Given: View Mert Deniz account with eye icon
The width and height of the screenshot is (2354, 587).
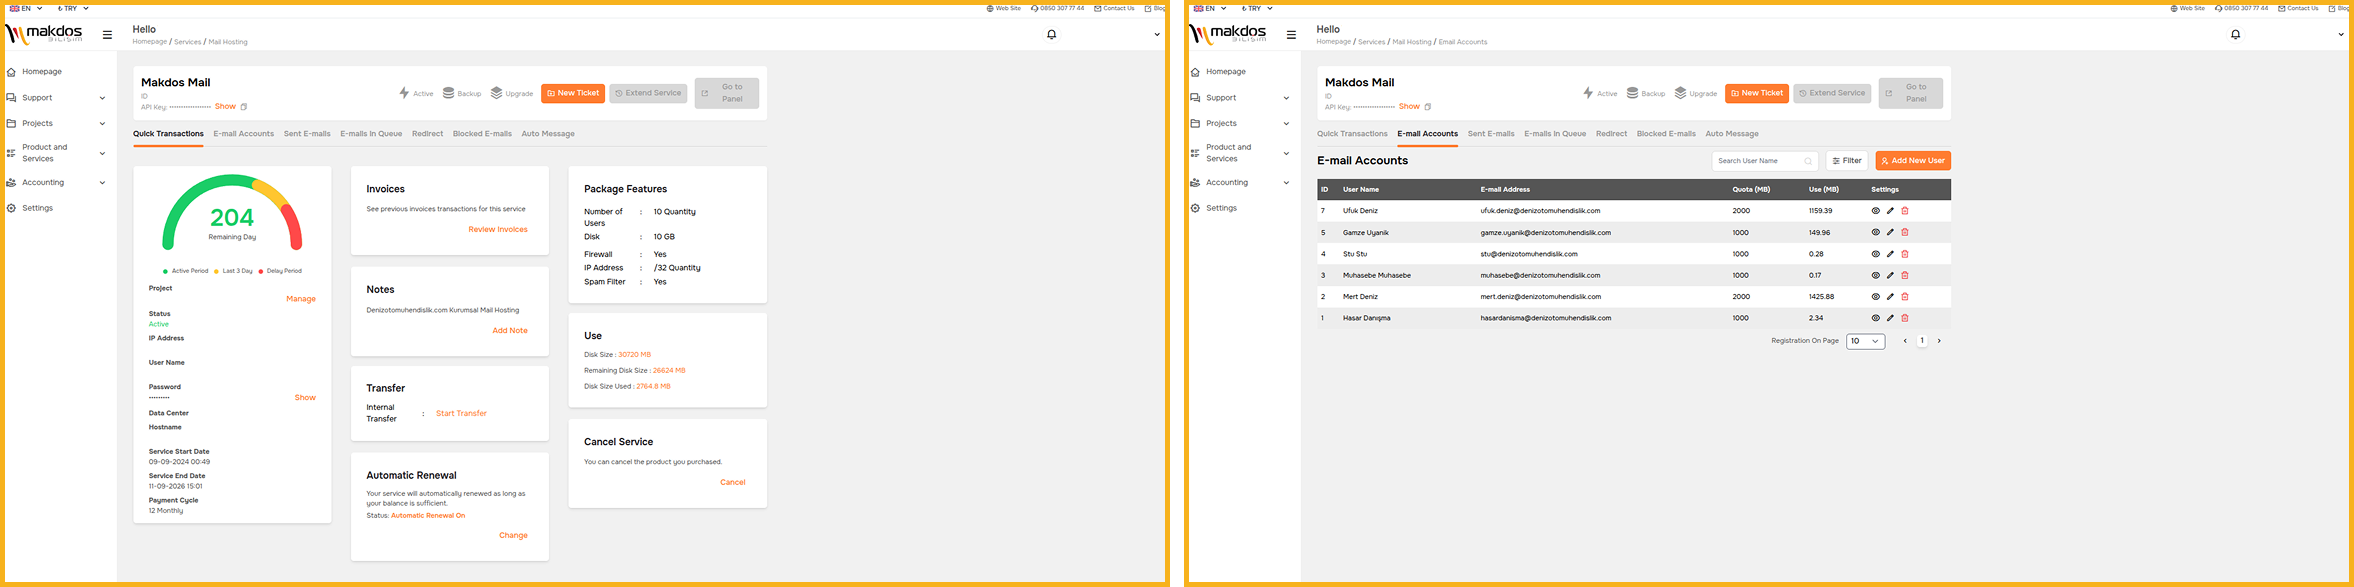Looking at the screenshot, I should click(x=1875, y=296).
